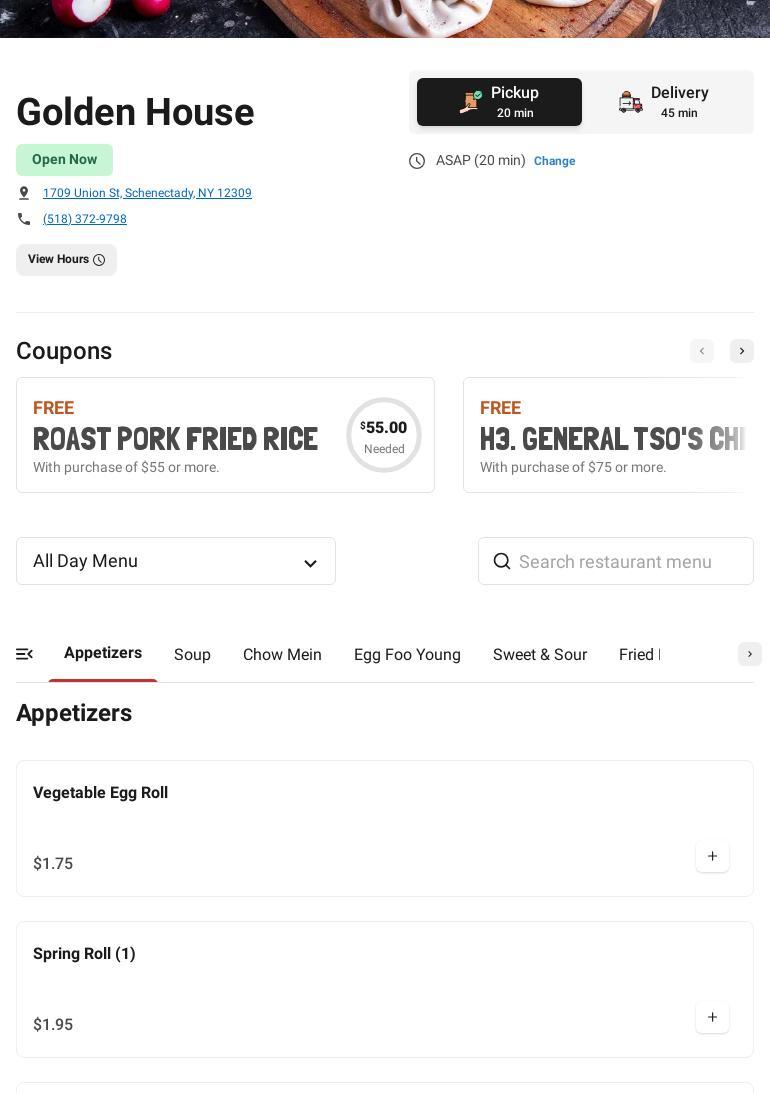Select the Roast Pork Fried Rice coupon

pyautogui.click(x=225, y=435)
